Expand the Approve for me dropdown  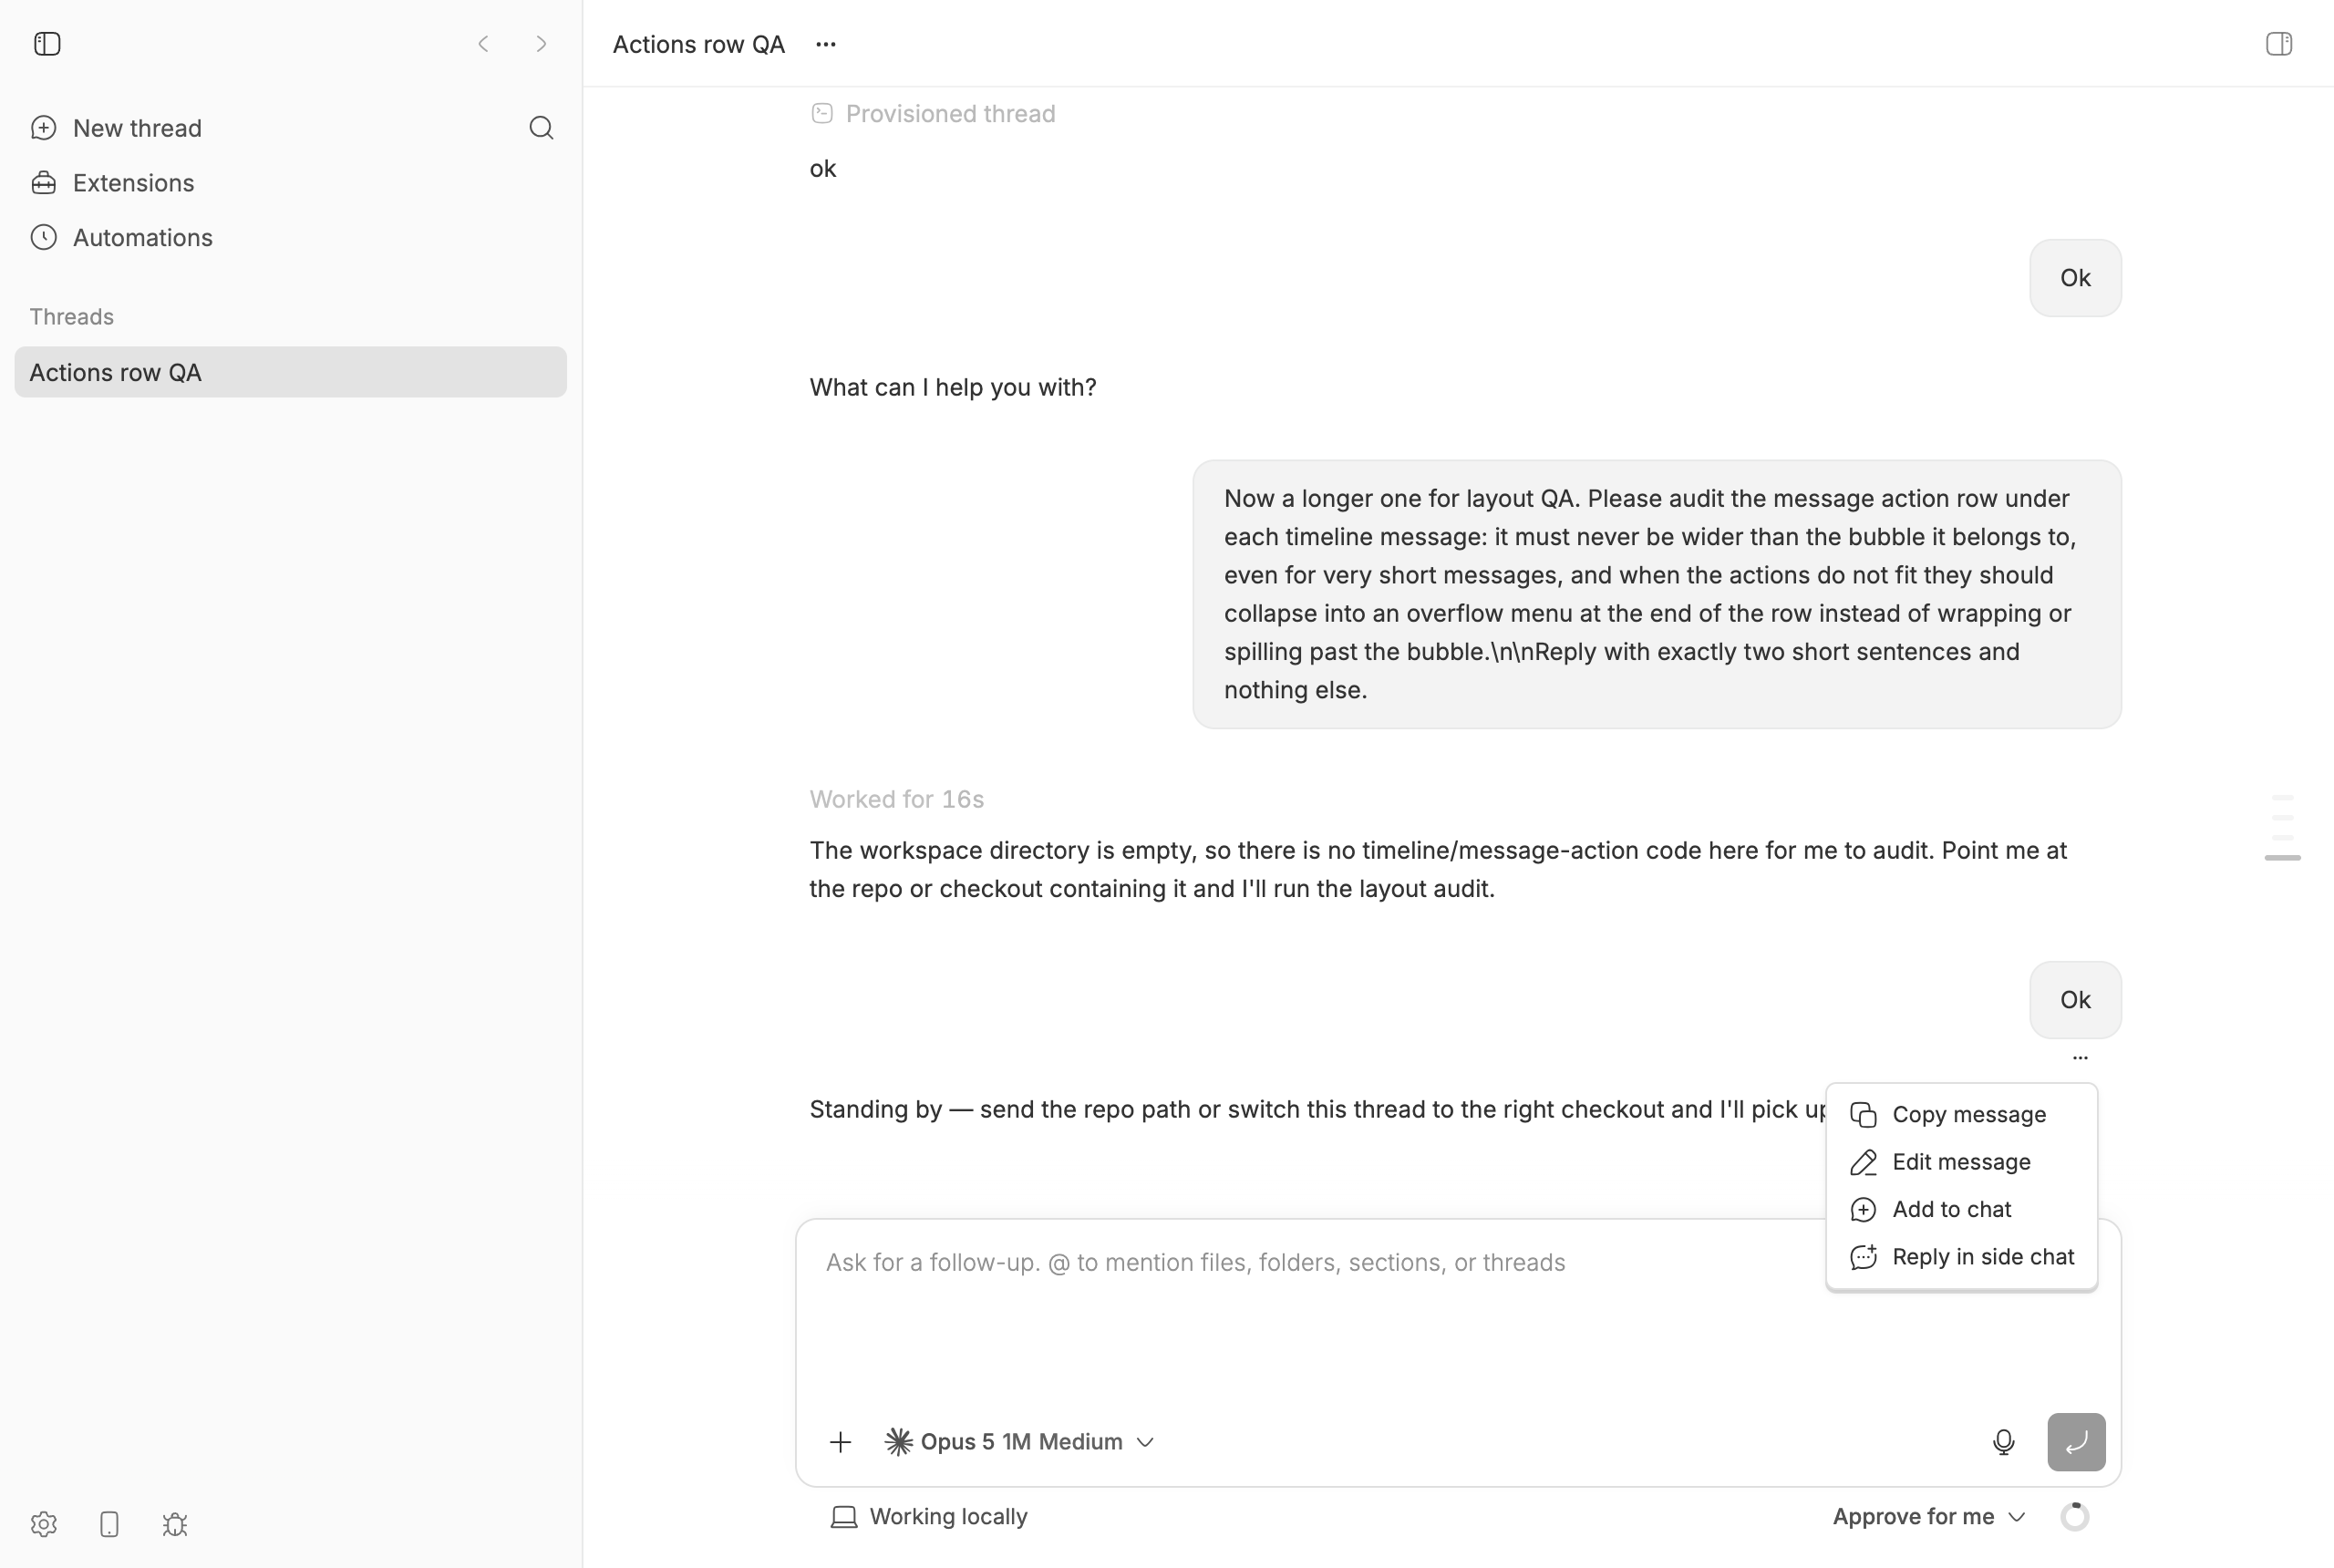[1929, 1516]
